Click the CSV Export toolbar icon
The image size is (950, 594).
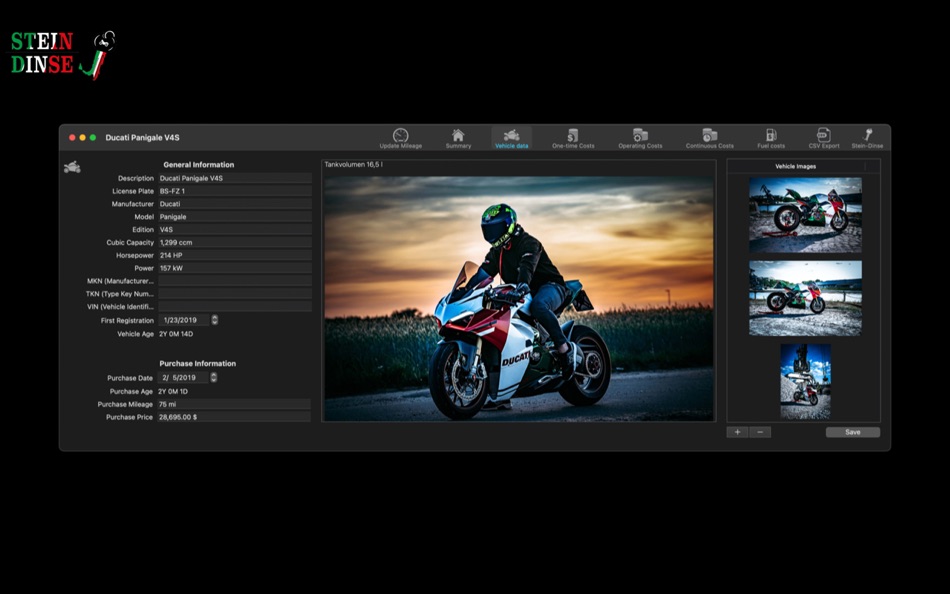[823, 138]
